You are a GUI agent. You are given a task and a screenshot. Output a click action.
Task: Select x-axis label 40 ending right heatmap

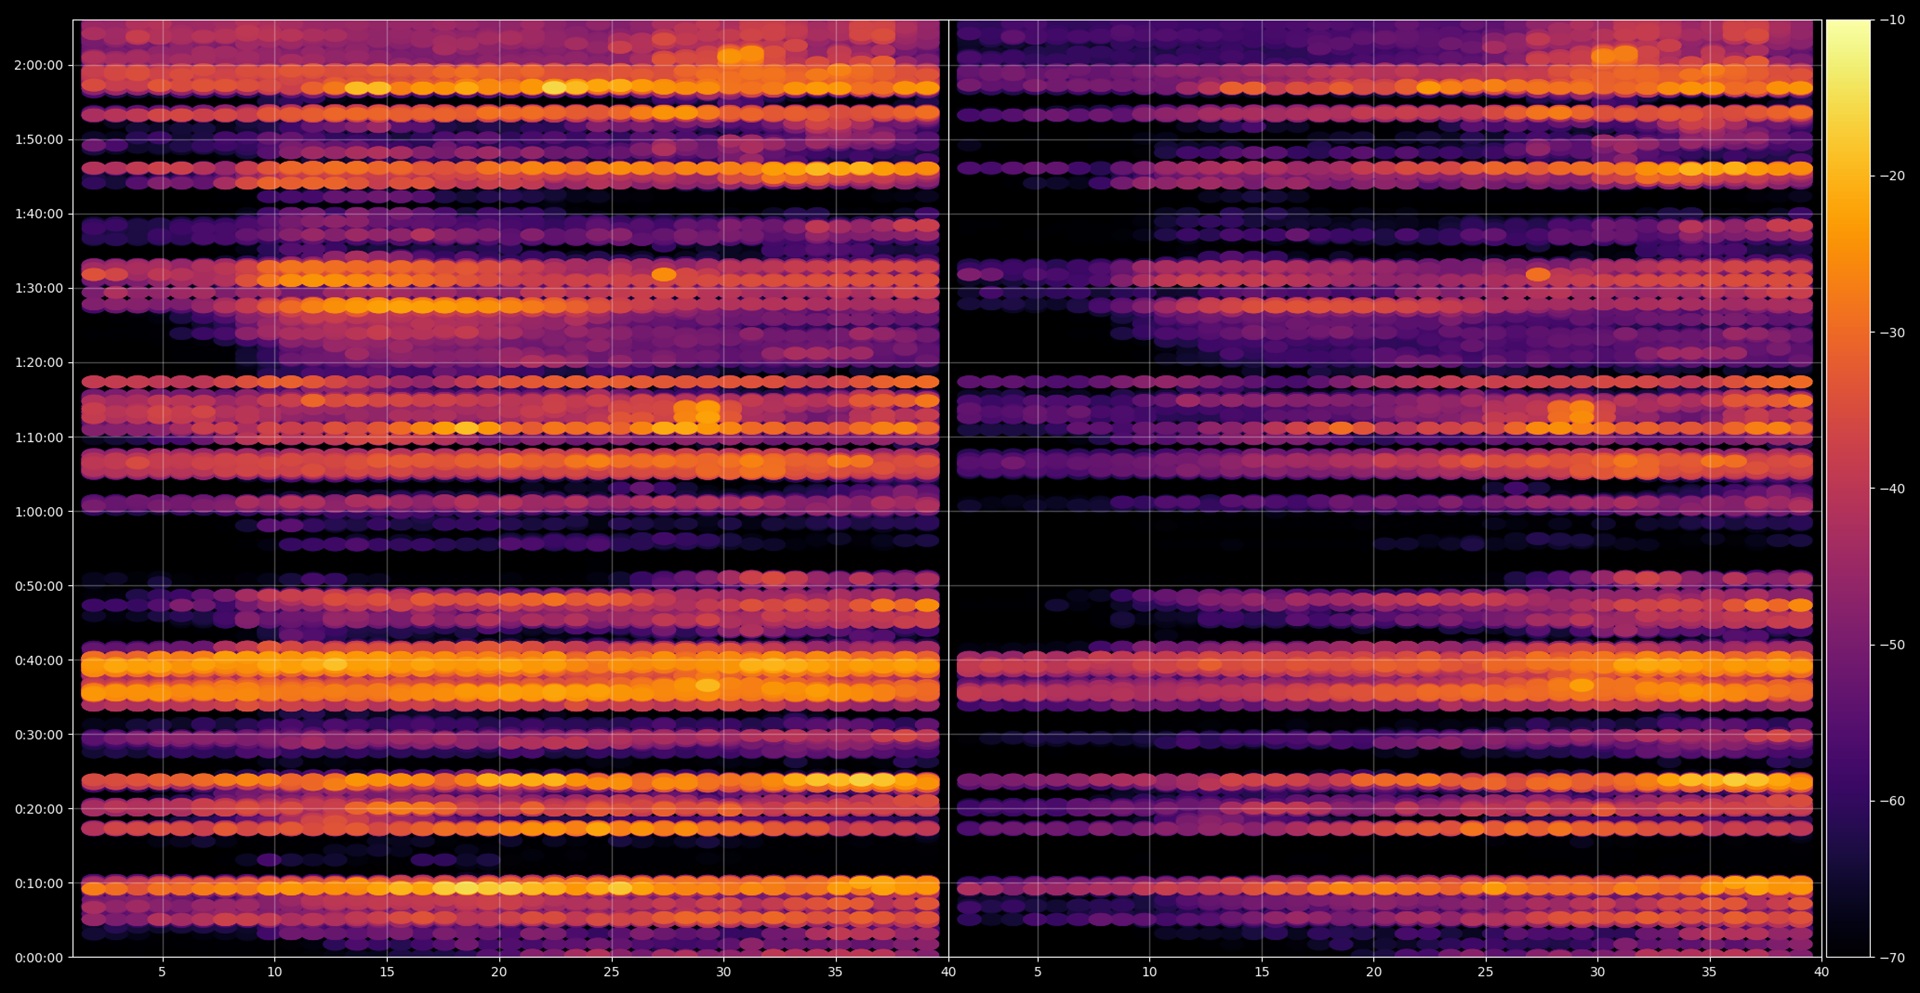click(1822, 972)
